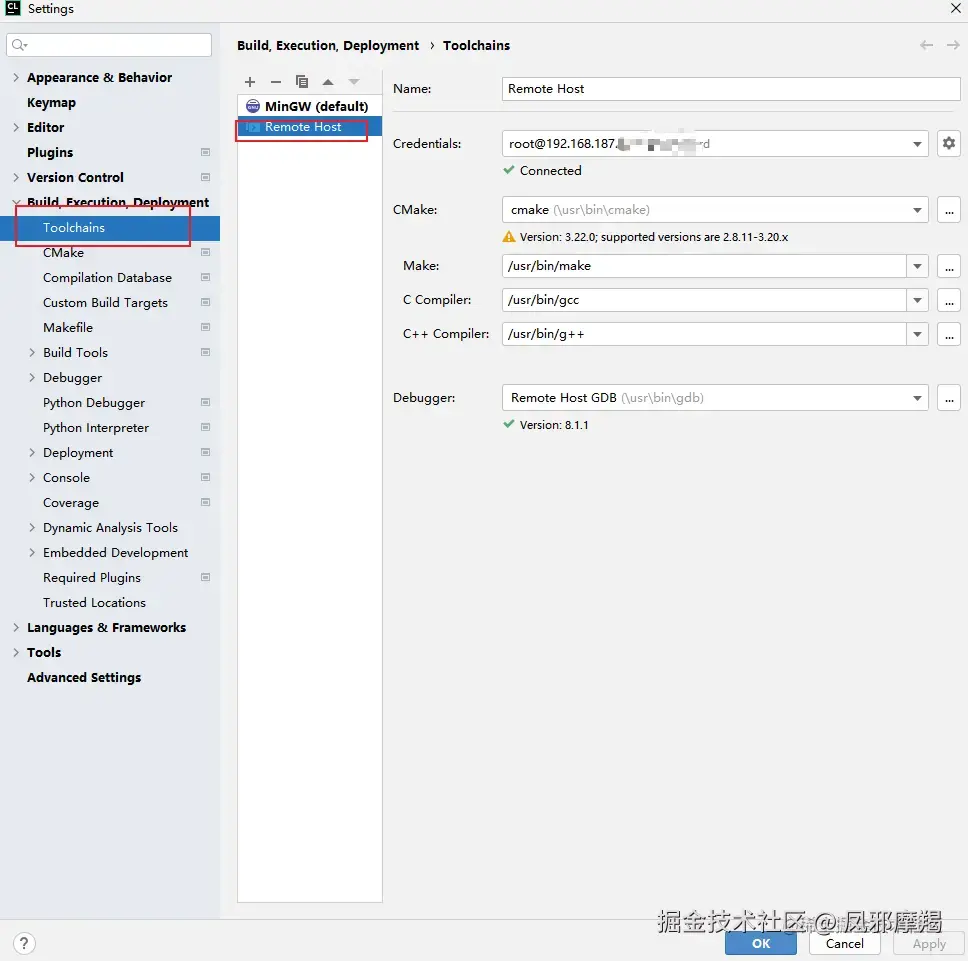Viewport: 968px width, 961px height.
Task: Click project-level icon beside Deployment
Action: [206, 453]
